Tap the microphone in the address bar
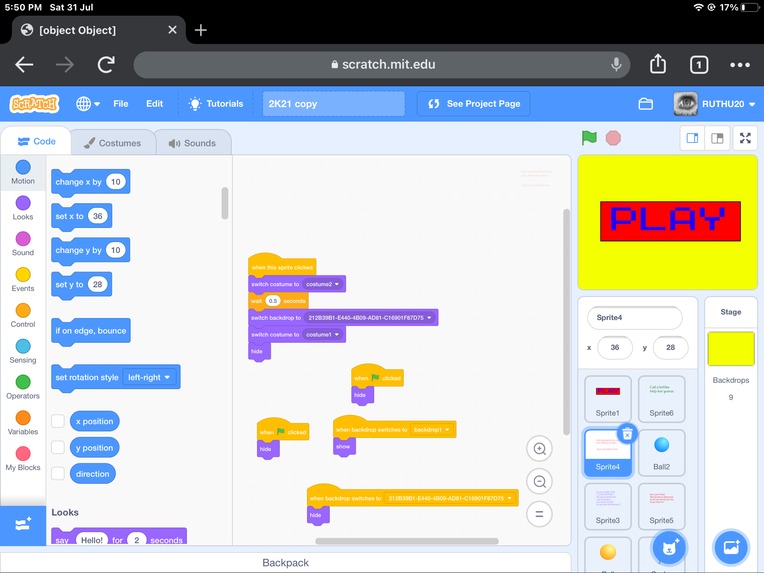764x573 pixels. (x=616, y=64)
